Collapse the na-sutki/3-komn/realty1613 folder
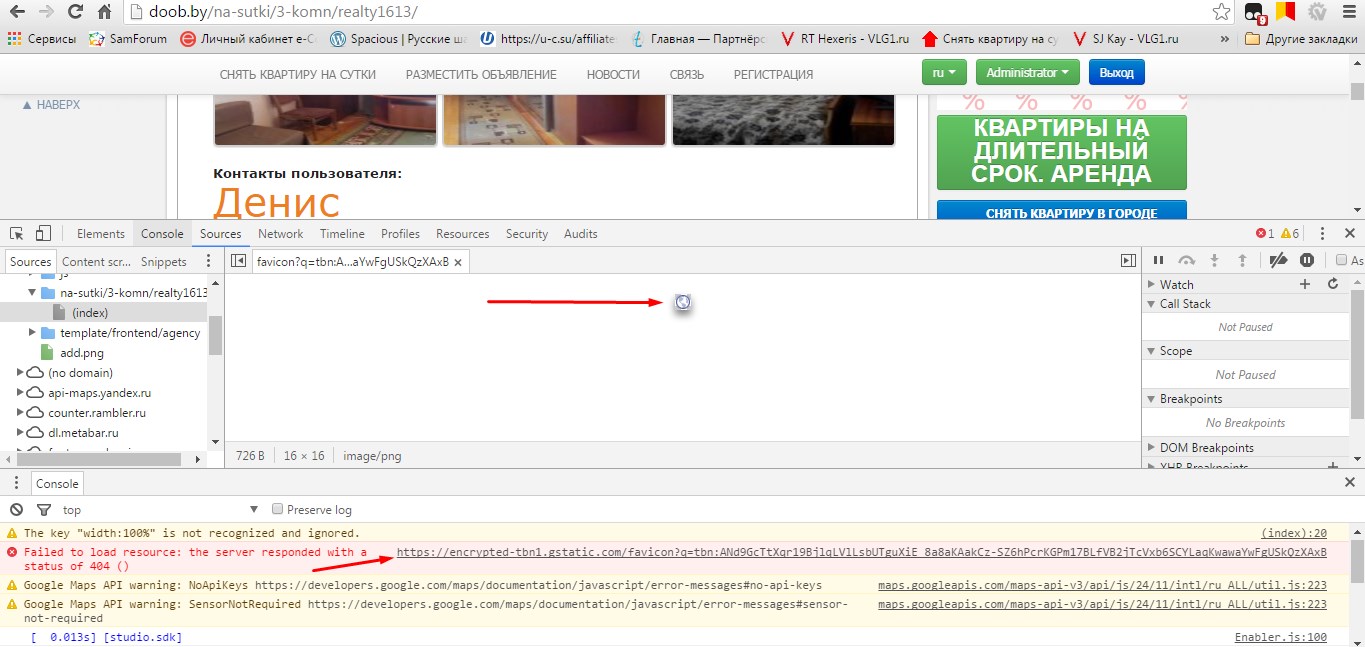 33,293
